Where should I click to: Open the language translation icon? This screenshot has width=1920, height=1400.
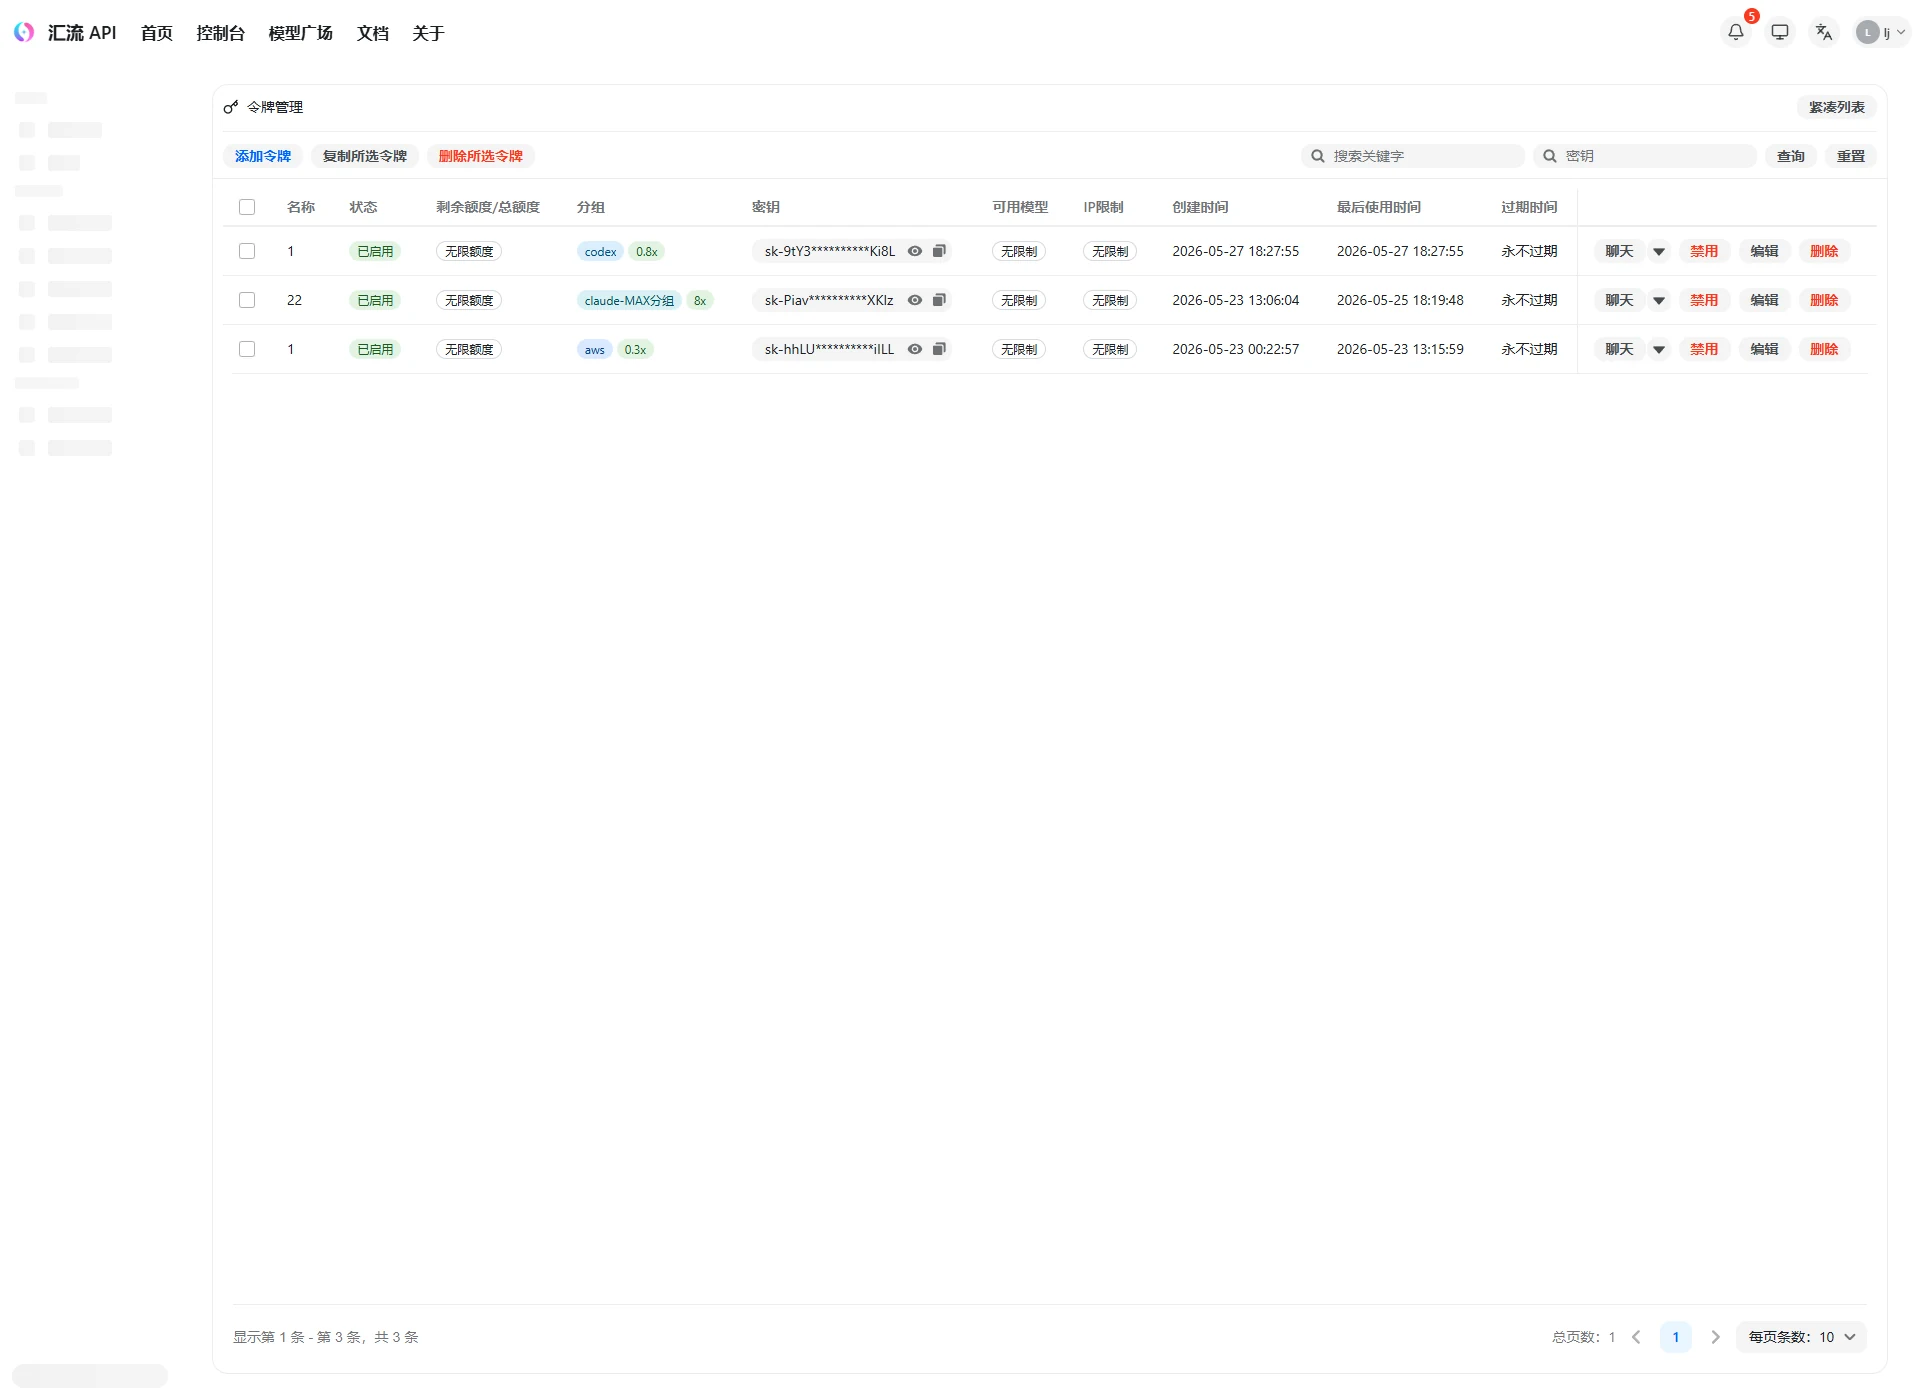click(x=1824, y=32)
